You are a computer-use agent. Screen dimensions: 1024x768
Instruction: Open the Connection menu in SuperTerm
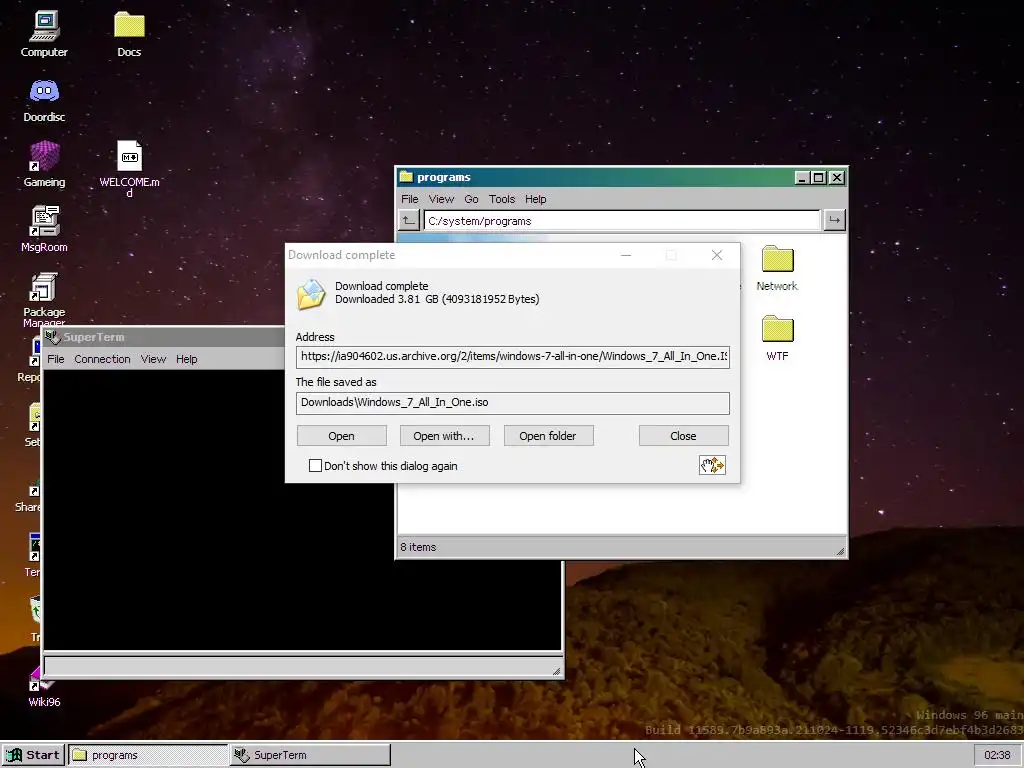coord(102,359)
